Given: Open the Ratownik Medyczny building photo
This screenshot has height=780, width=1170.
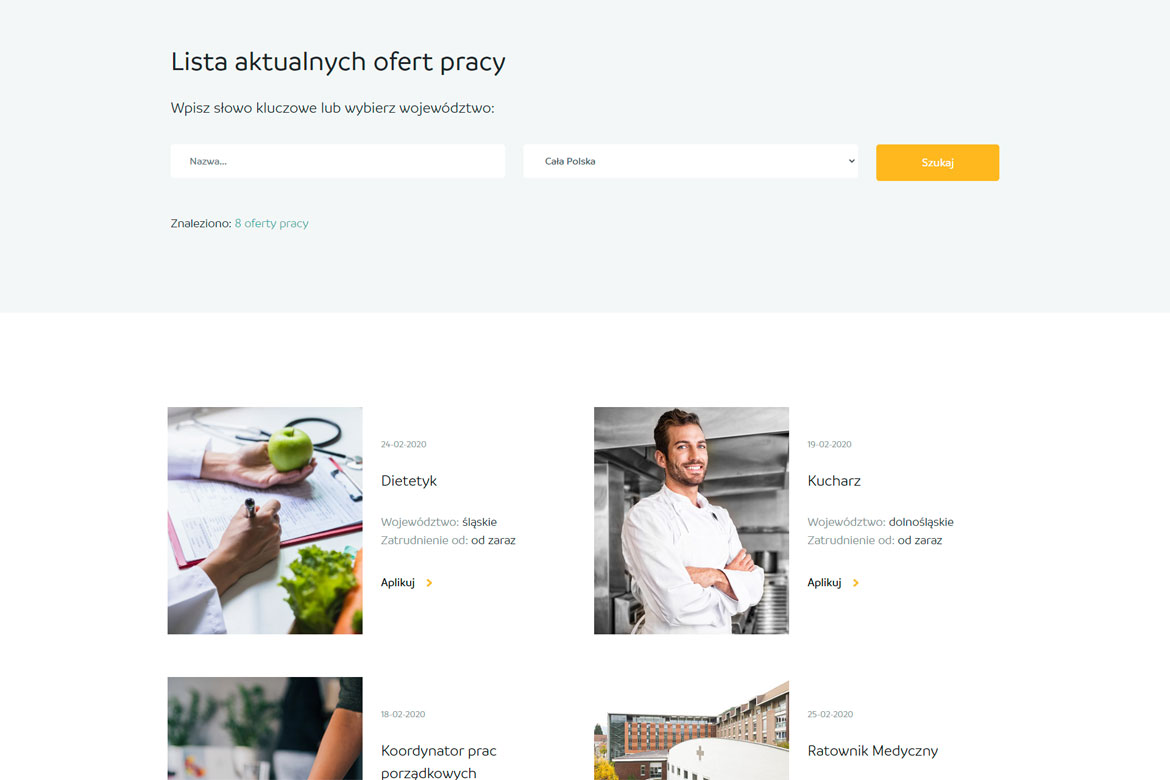Looking at the screenshot, I should point(691,728).
